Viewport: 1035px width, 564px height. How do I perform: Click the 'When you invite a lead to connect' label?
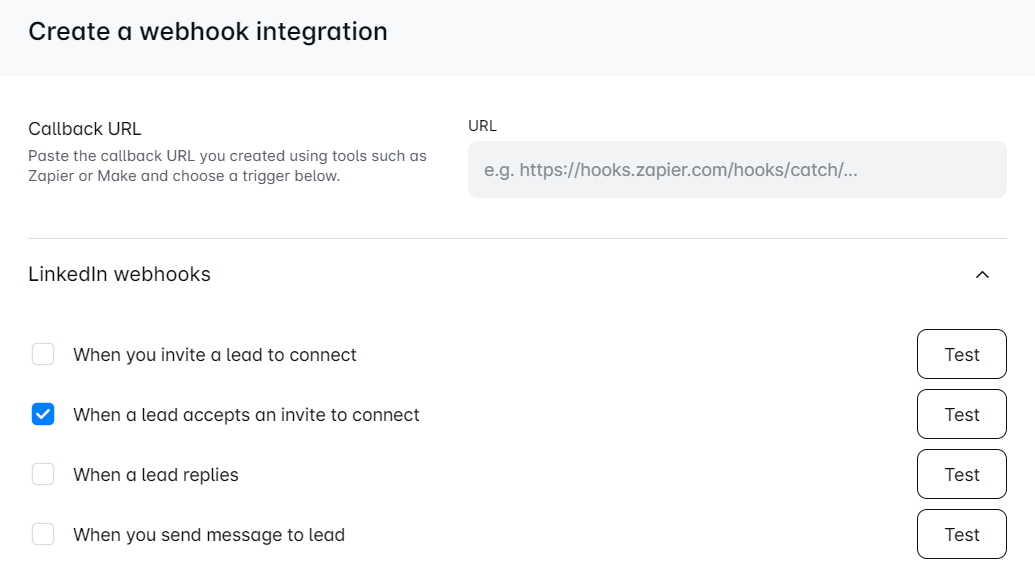coord(215,355)
